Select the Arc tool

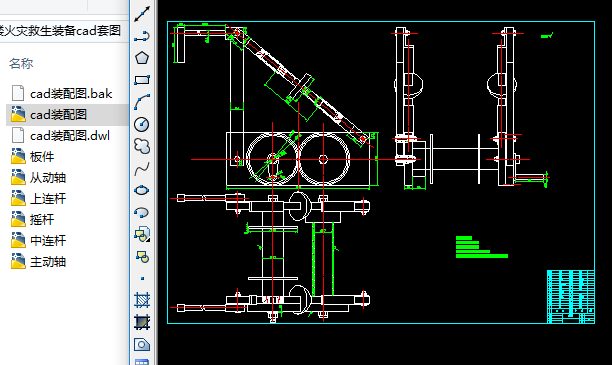142,102
